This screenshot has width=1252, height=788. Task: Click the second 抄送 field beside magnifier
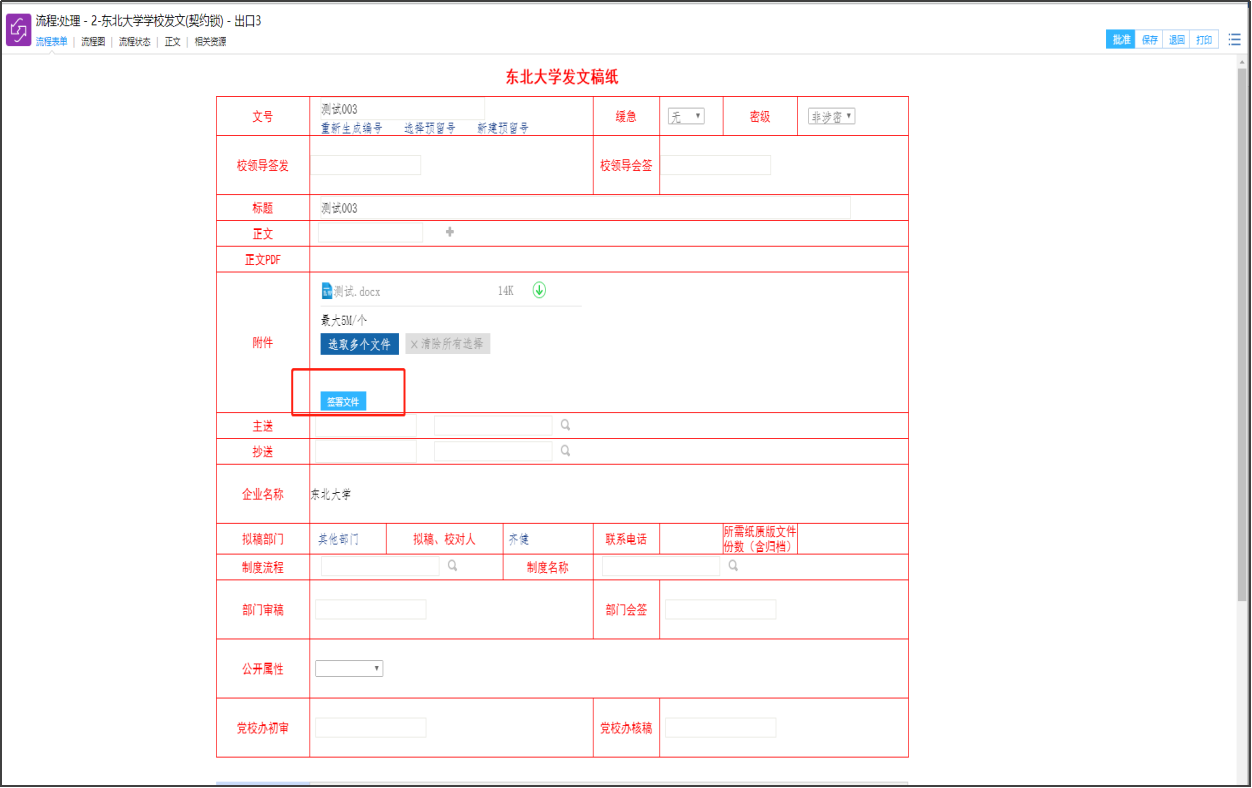(x=493, y=451)
